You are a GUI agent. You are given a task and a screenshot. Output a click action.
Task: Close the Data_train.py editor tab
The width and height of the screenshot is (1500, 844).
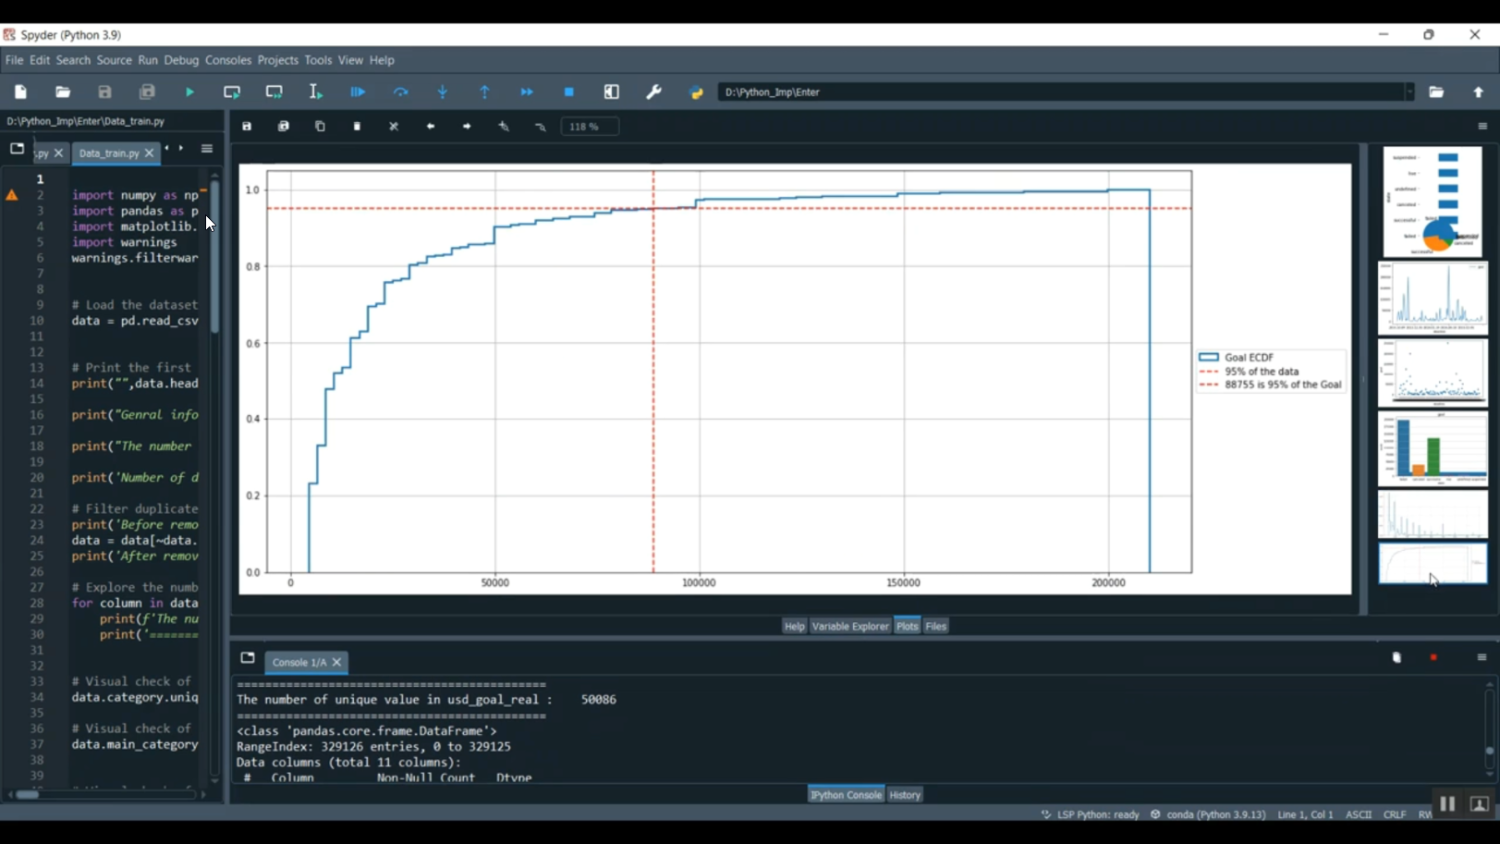(149, 153)
